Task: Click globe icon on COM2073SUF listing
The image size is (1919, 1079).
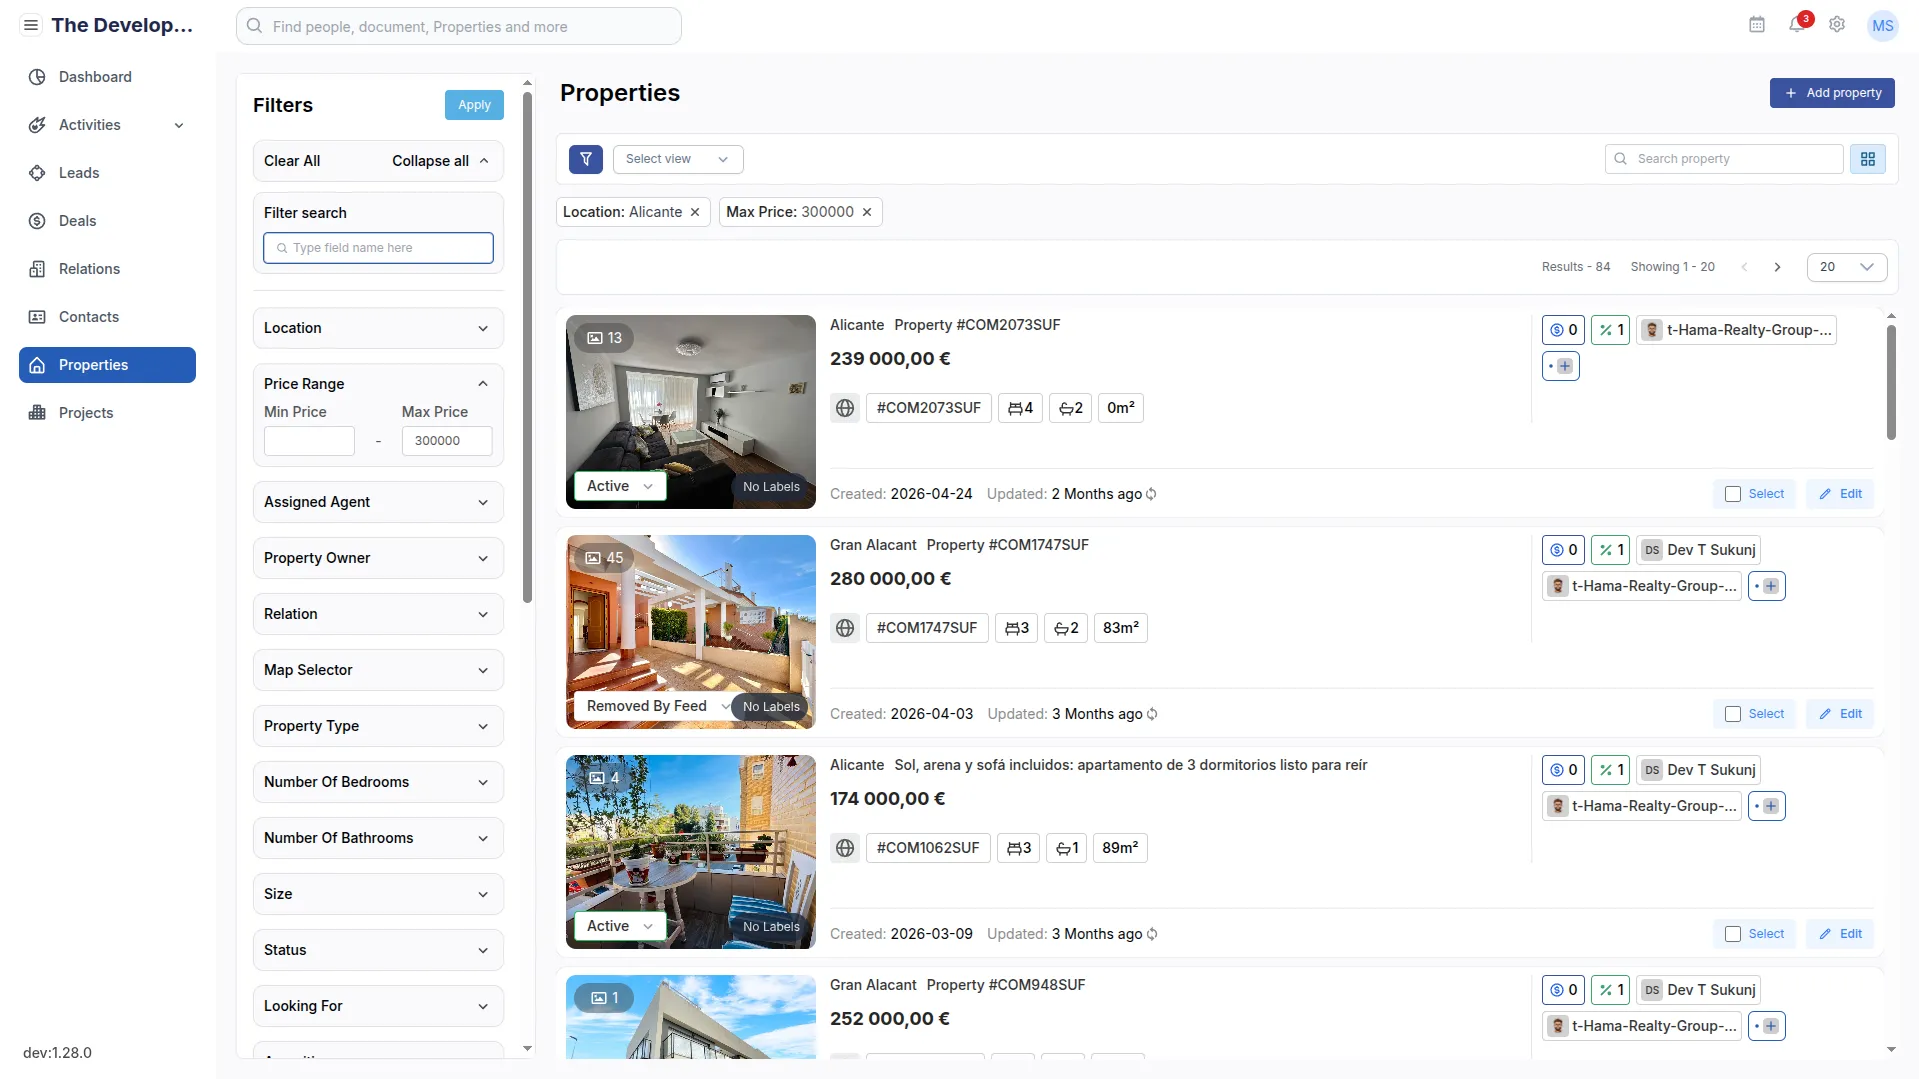Action: coord(845,408)
